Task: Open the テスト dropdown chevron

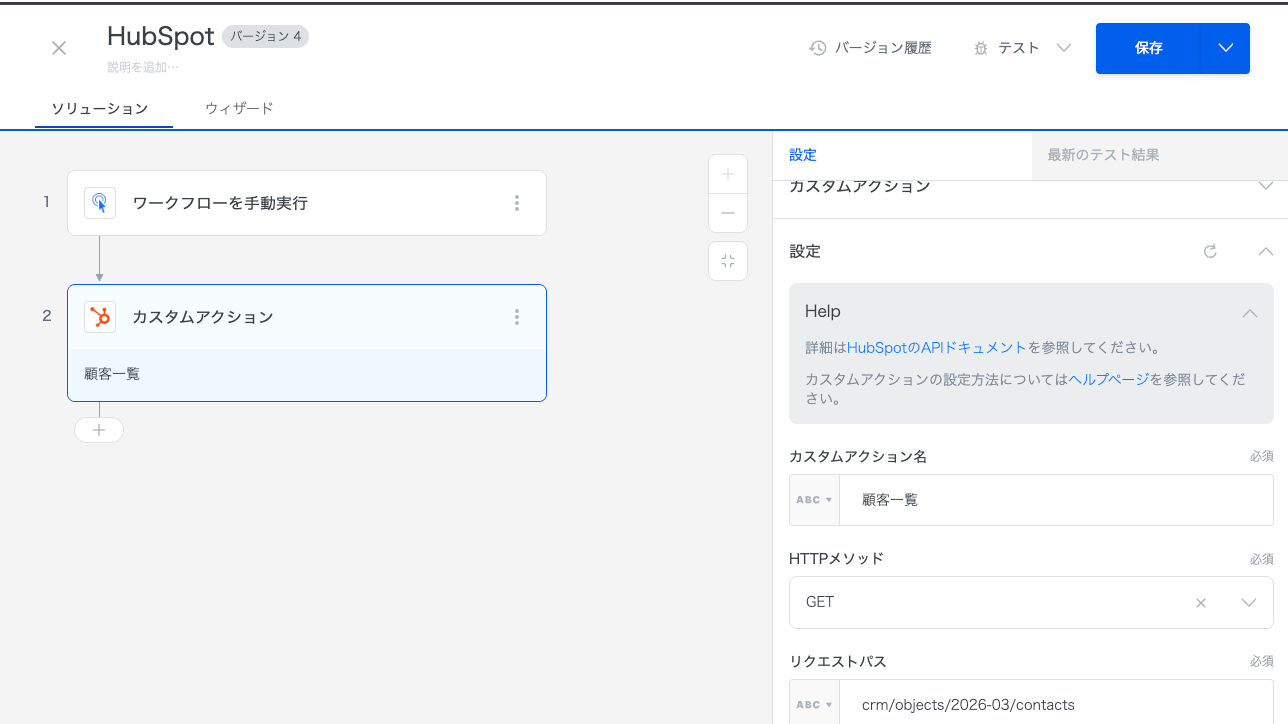Action: 1064,48
